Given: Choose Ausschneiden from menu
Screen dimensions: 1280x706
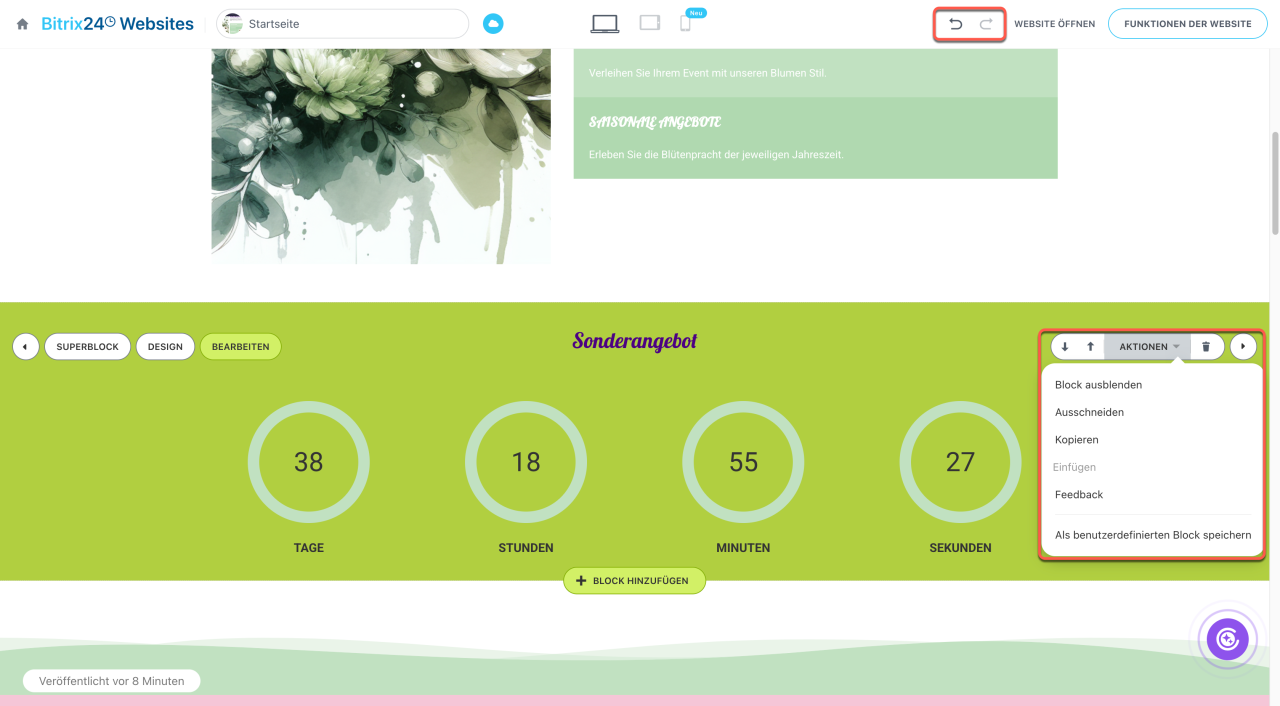Looking at the screenshot, I should [1089, 412].
